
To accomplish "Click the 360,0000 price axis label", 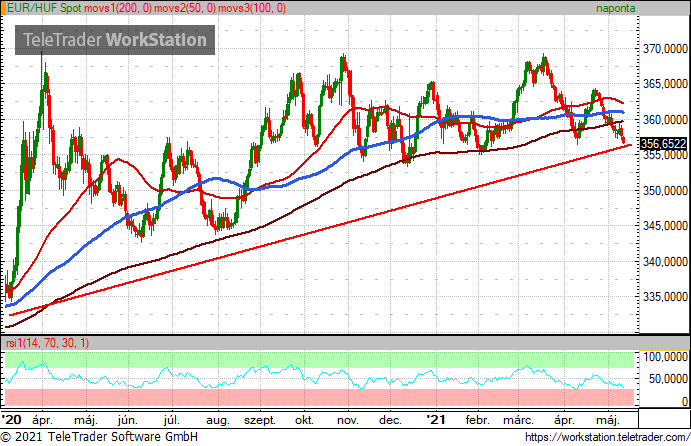I will [x=665, y=119].
